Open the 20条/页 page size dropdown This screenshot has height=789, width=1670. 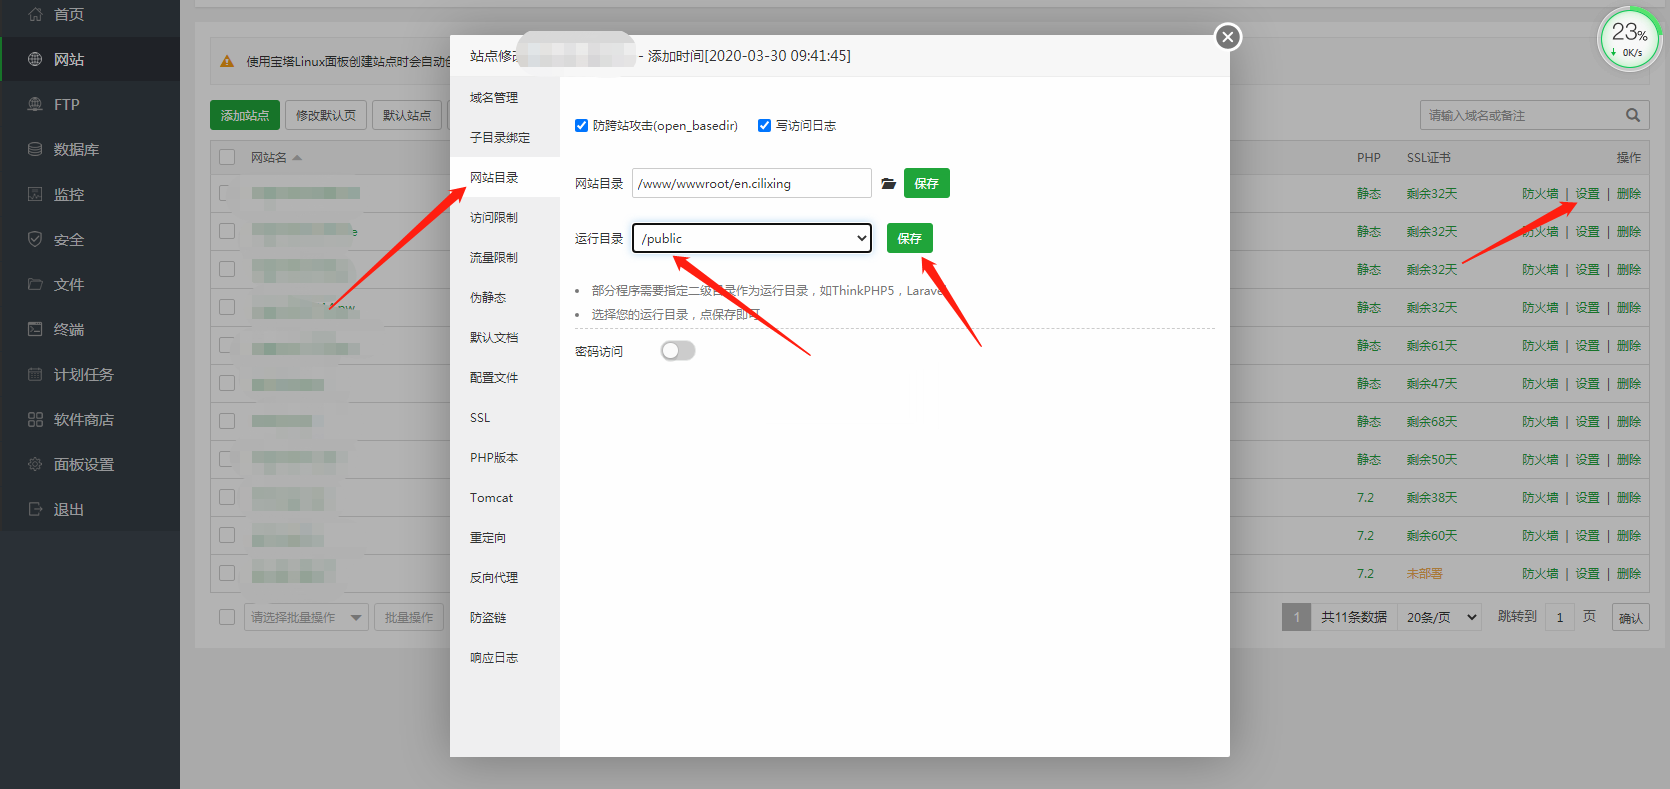click(x=1441, y=617)
